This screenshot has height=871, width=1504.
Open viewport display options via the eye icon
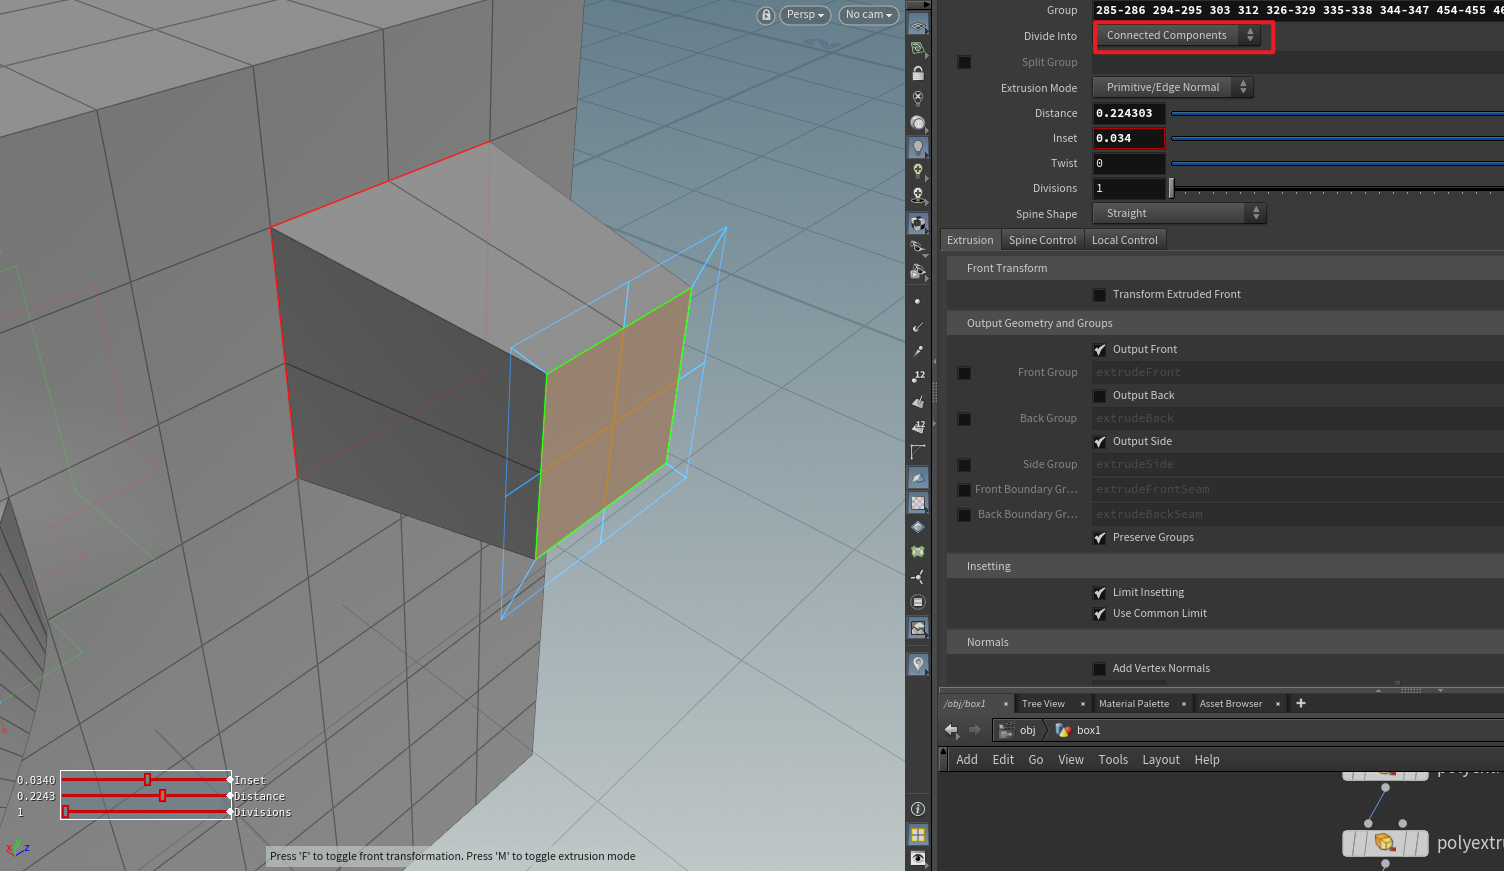(x=918, y=858)
